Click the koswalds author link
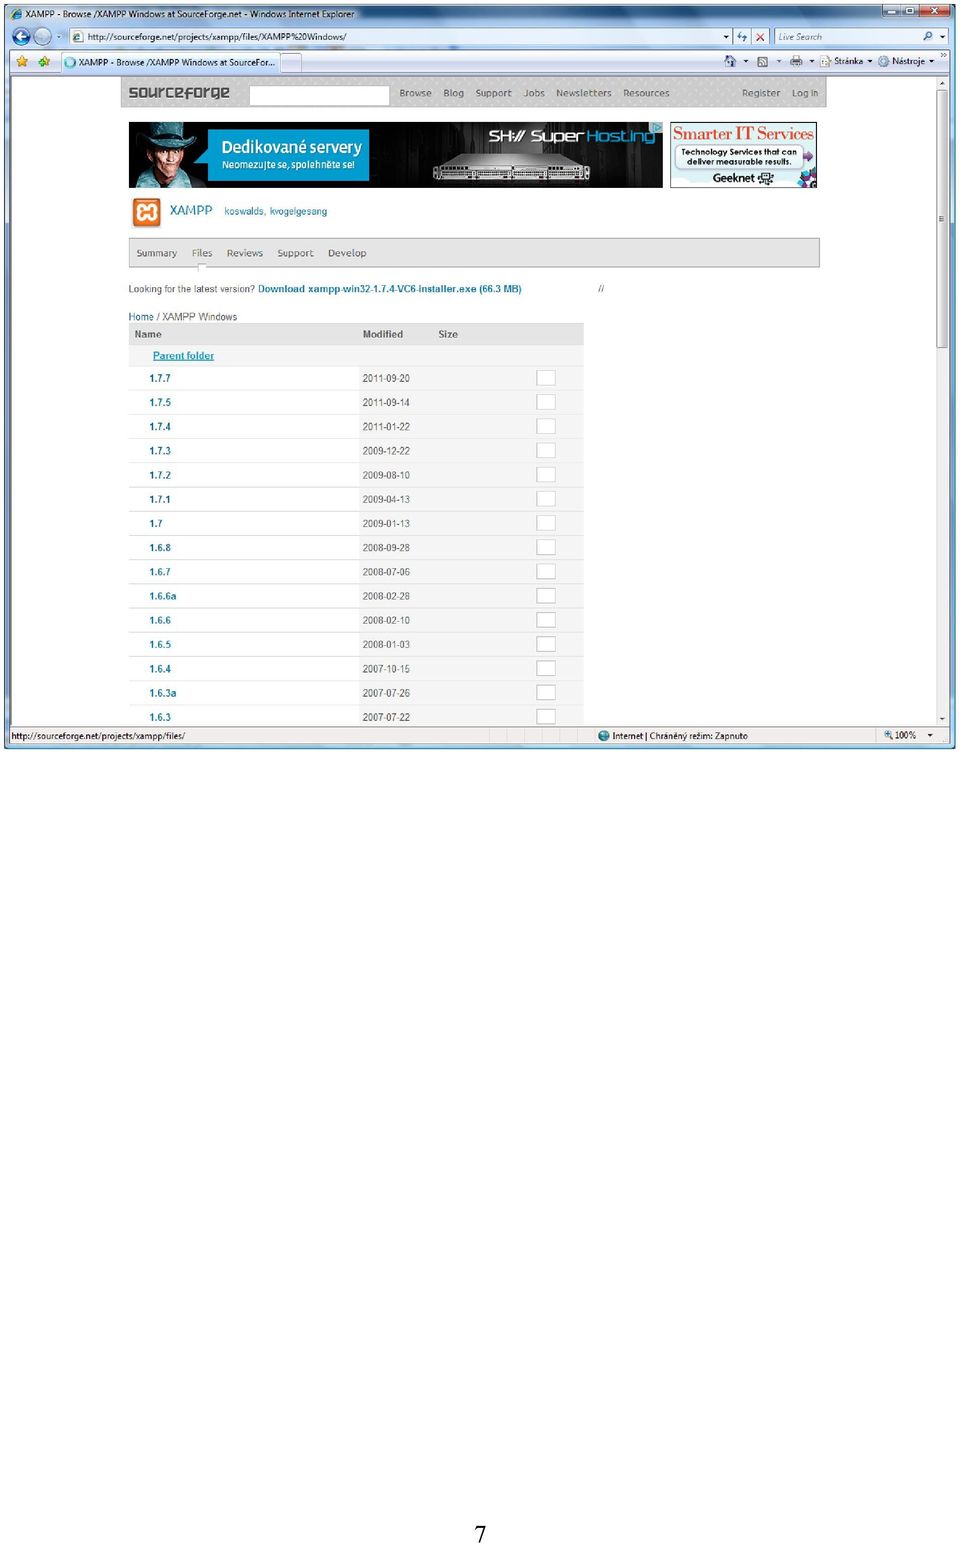This screenshot has width=960, height=1544. (244, 211)
